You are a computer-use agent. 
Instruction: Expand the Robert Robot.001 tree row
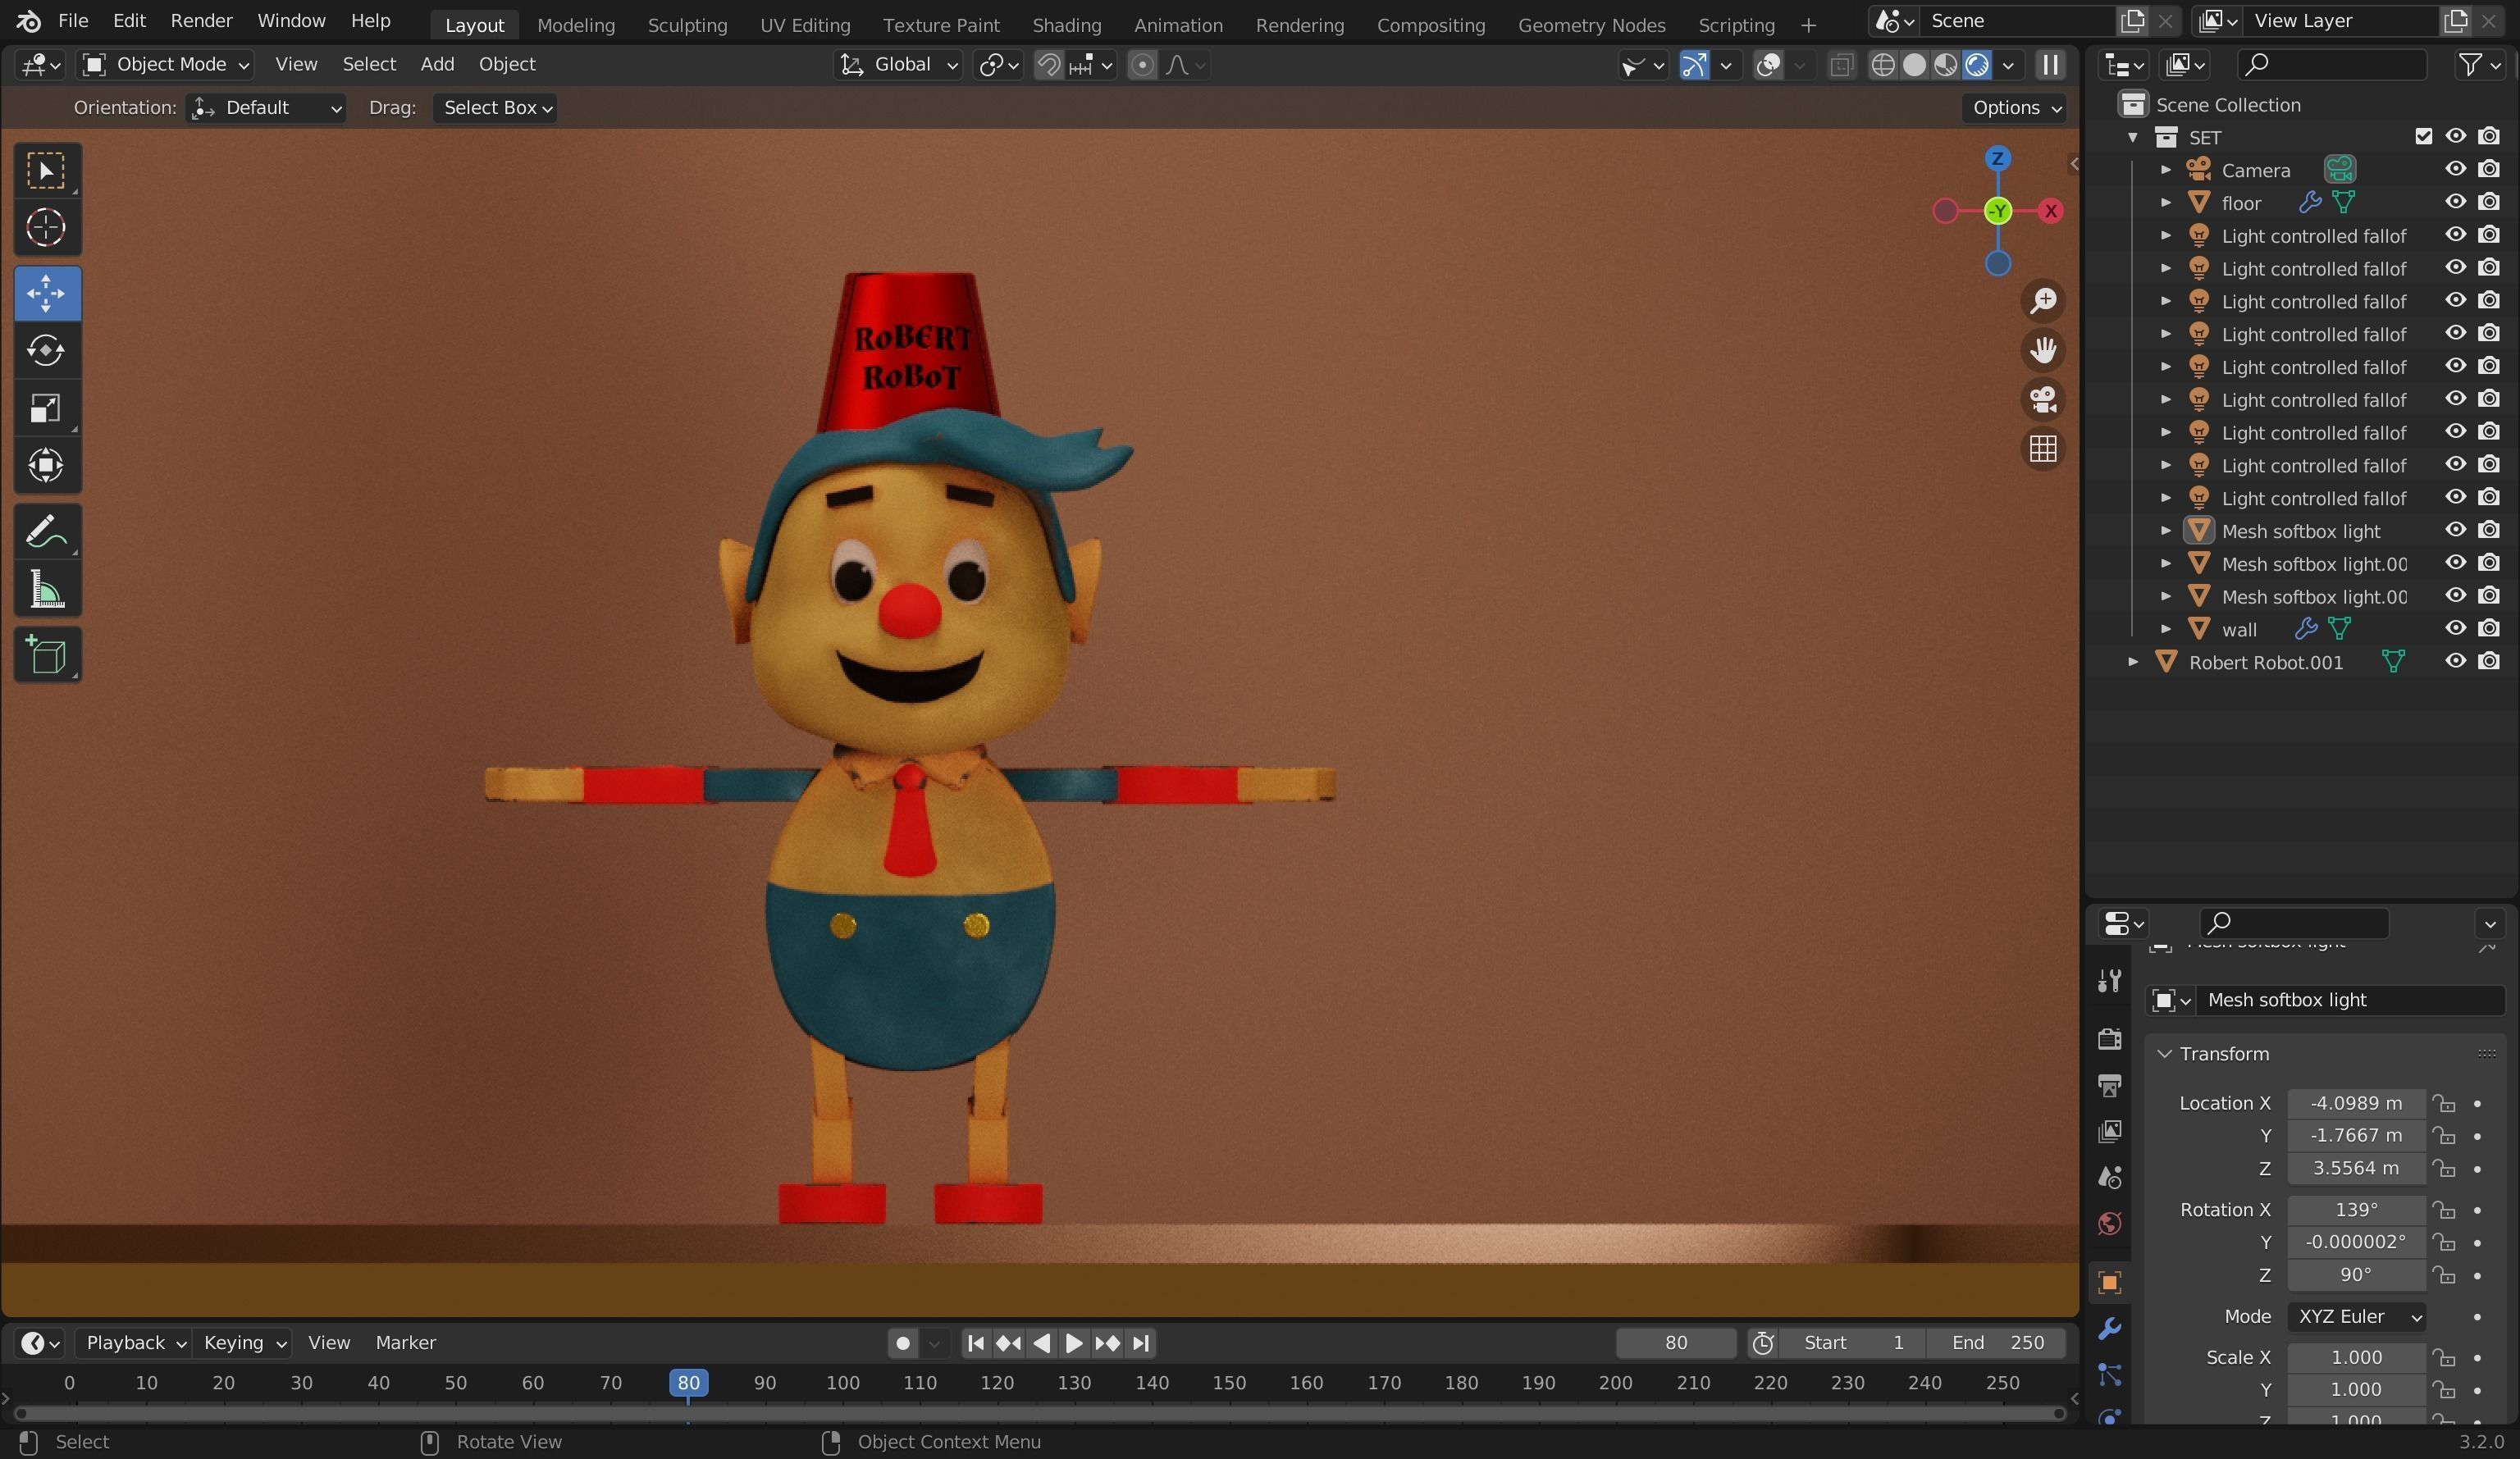click(x=2133, y=662)
